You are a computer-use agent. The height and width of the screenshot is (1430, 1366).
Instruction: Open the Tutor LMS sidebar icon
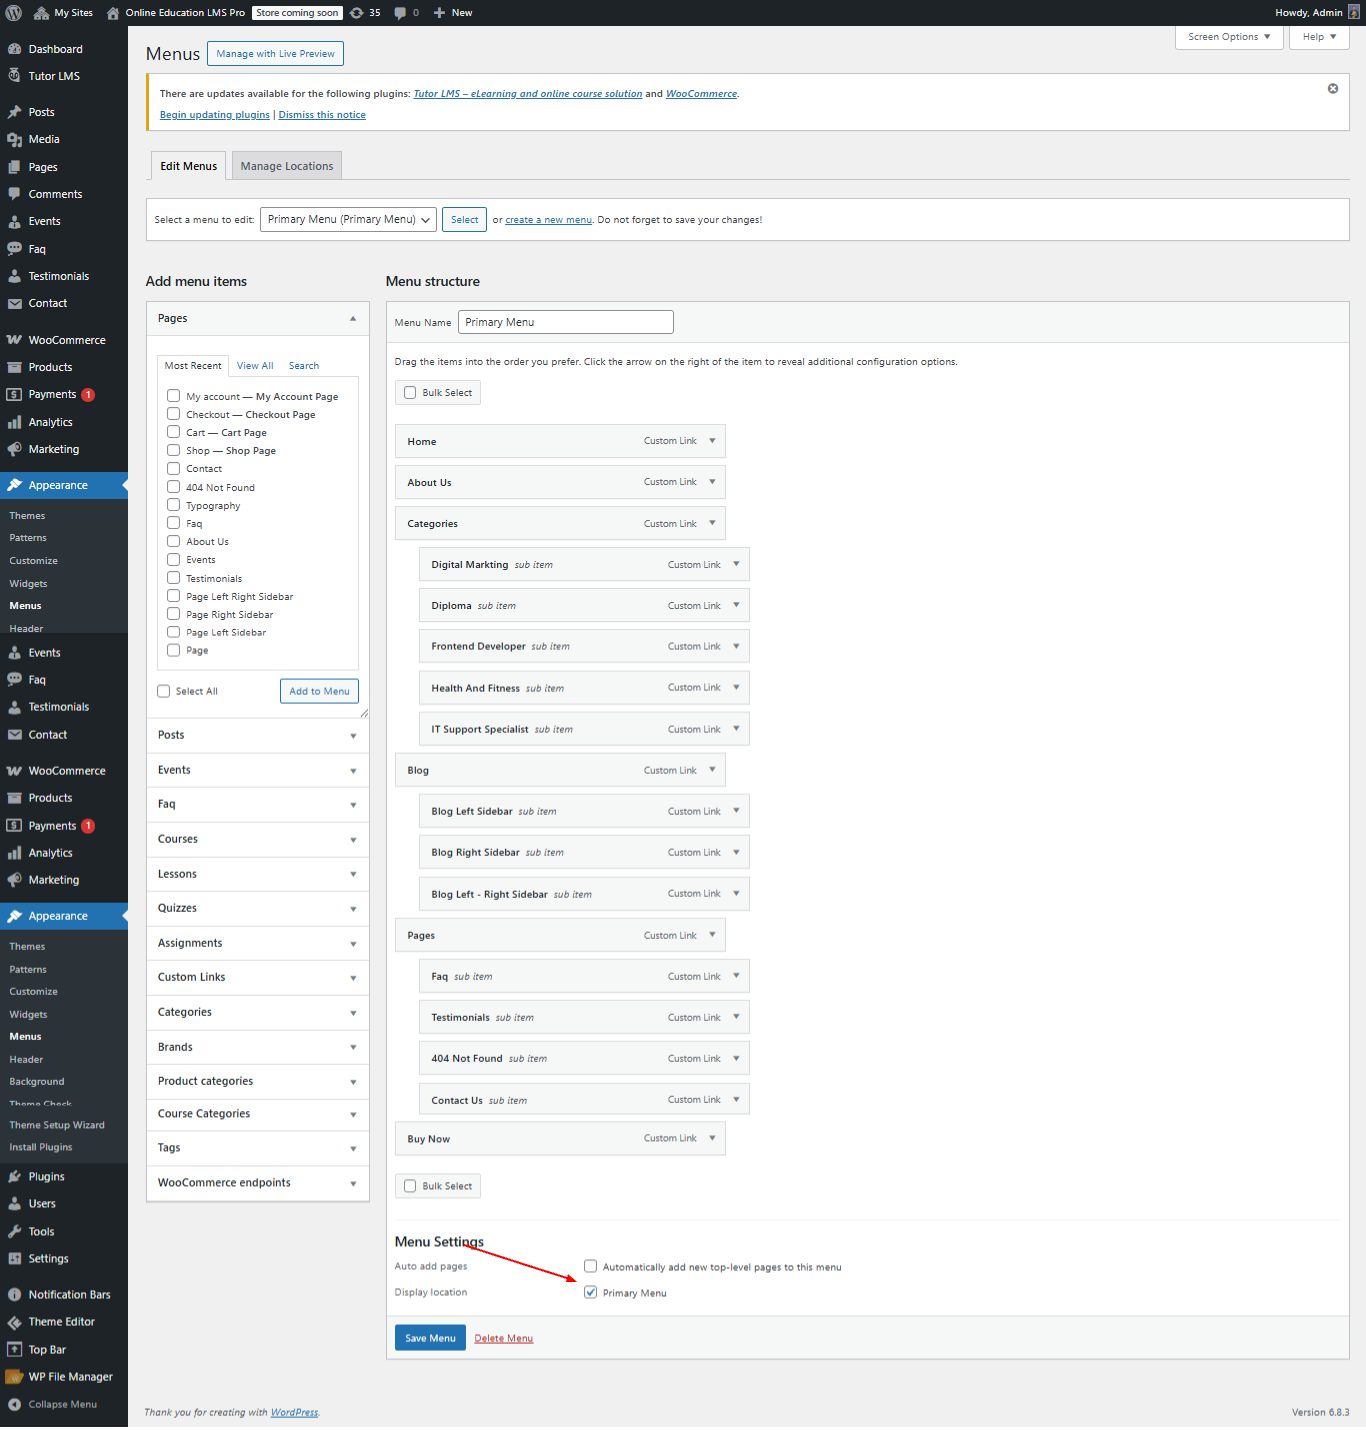click(x=14, y=76)
